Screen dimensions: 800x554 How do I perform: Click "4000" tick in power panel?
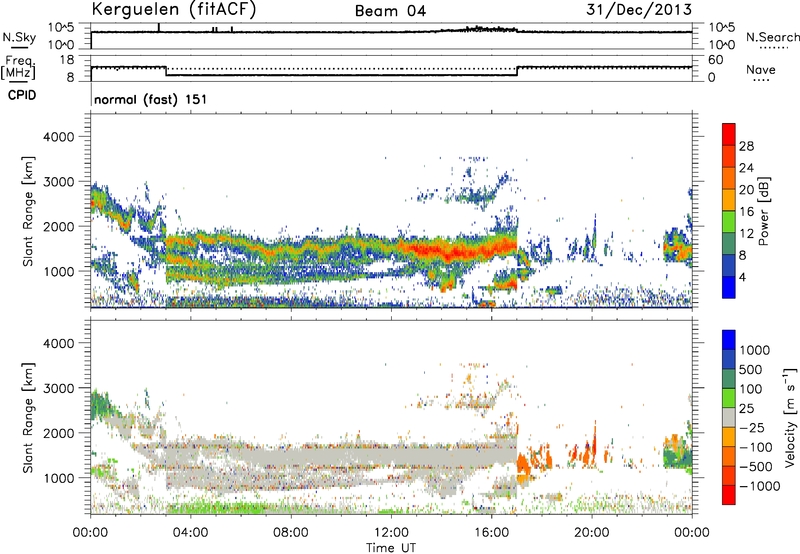(58, 137)
